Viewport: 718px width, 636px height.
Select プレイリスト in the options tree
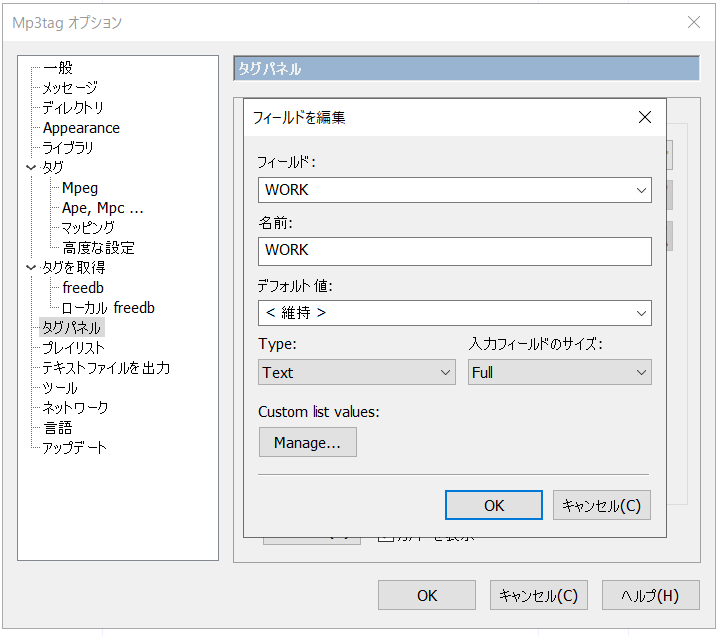tap(73, 348)
